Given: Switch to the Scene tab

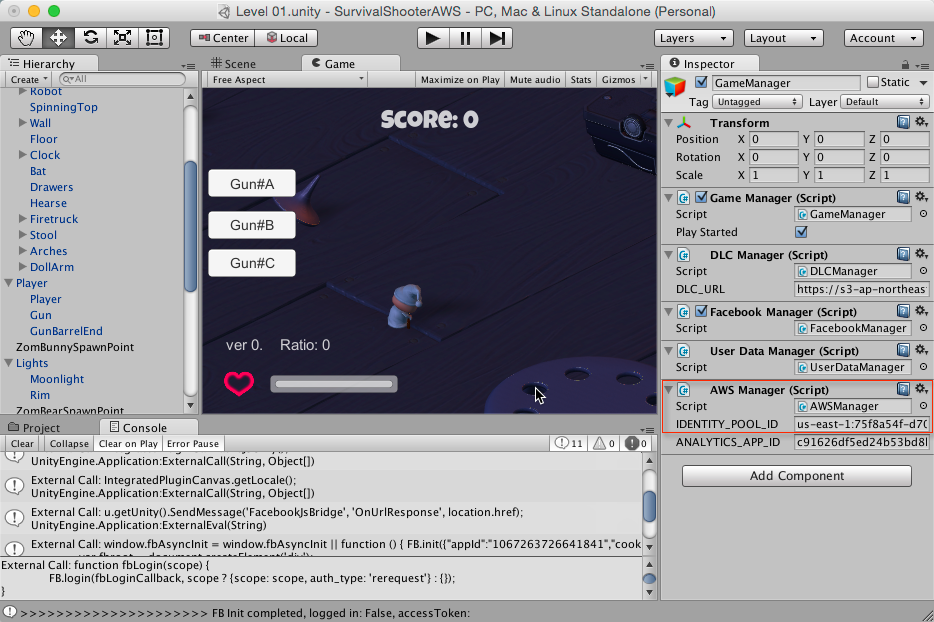Looking at the screenshot, I should pos(234,64).
